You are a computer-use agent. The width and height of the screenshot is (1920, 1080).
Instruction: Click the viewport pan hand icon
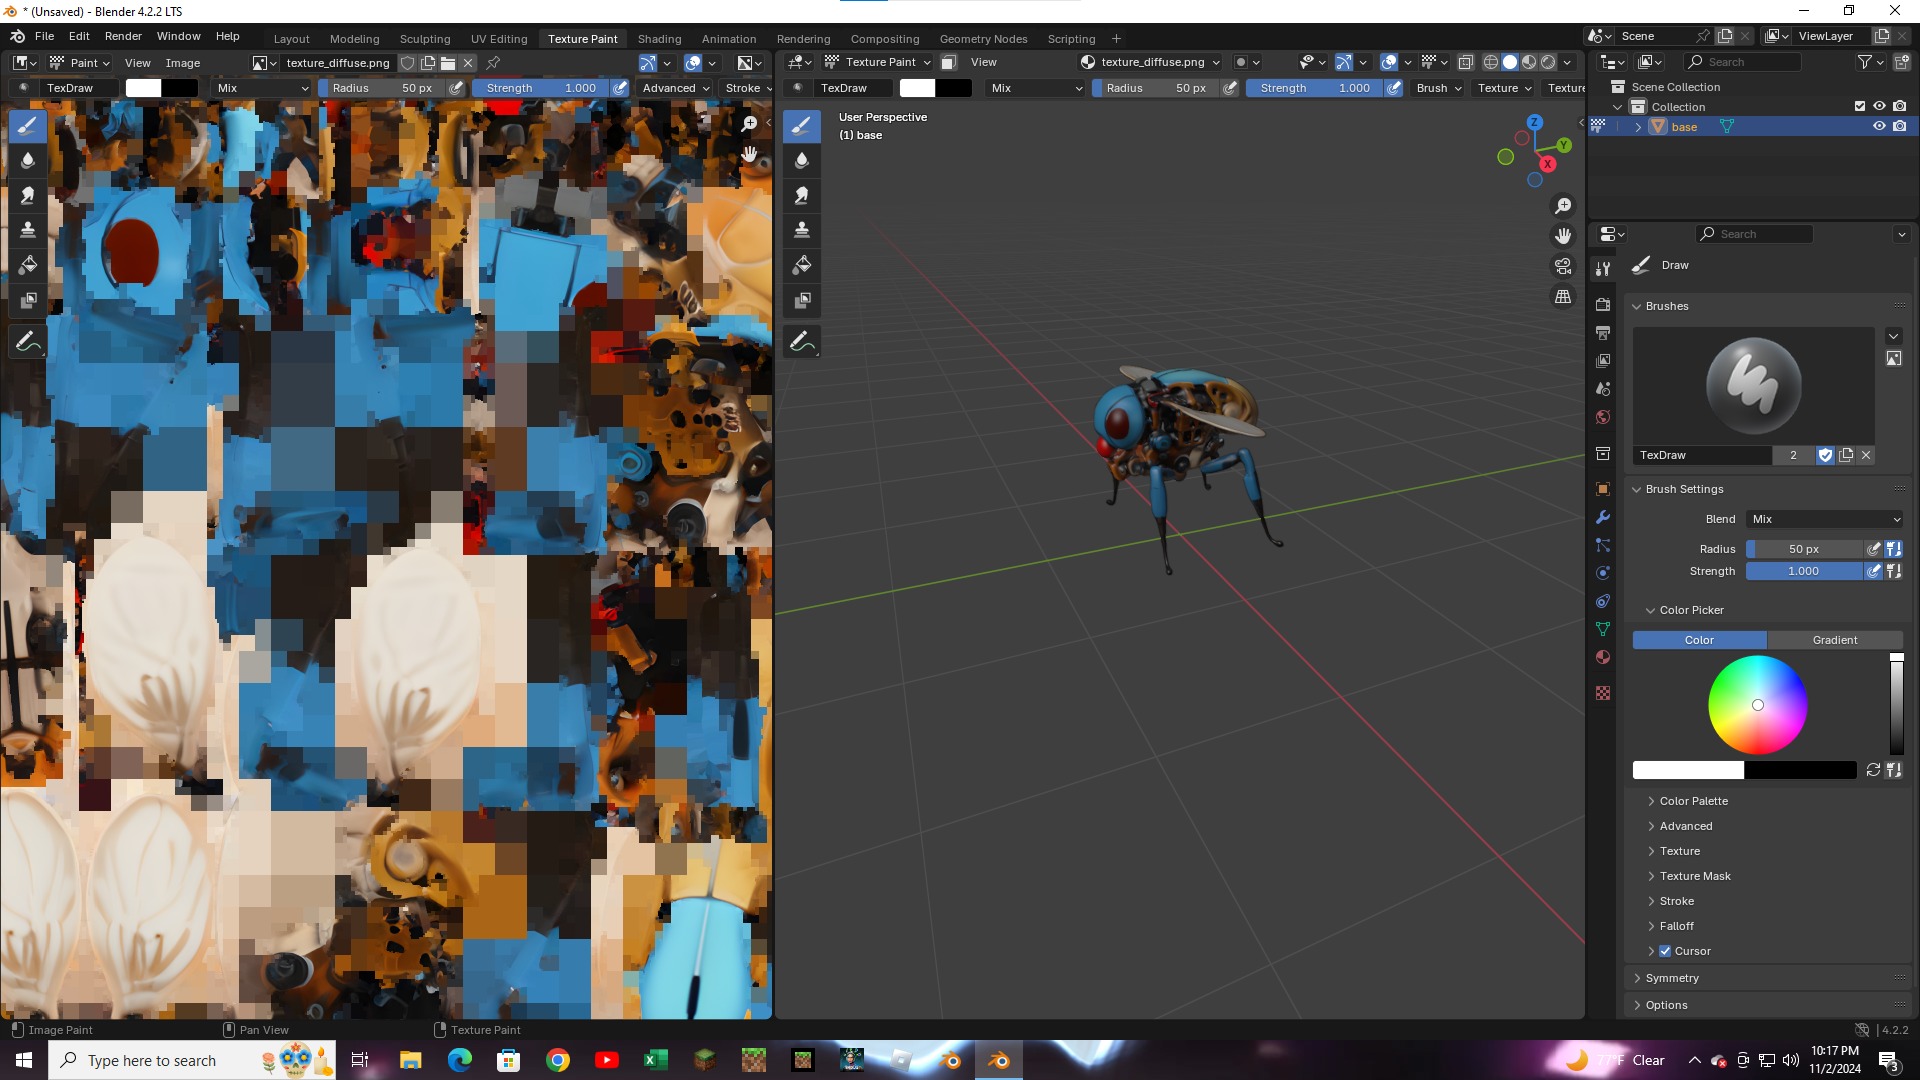coord(1563,236)
